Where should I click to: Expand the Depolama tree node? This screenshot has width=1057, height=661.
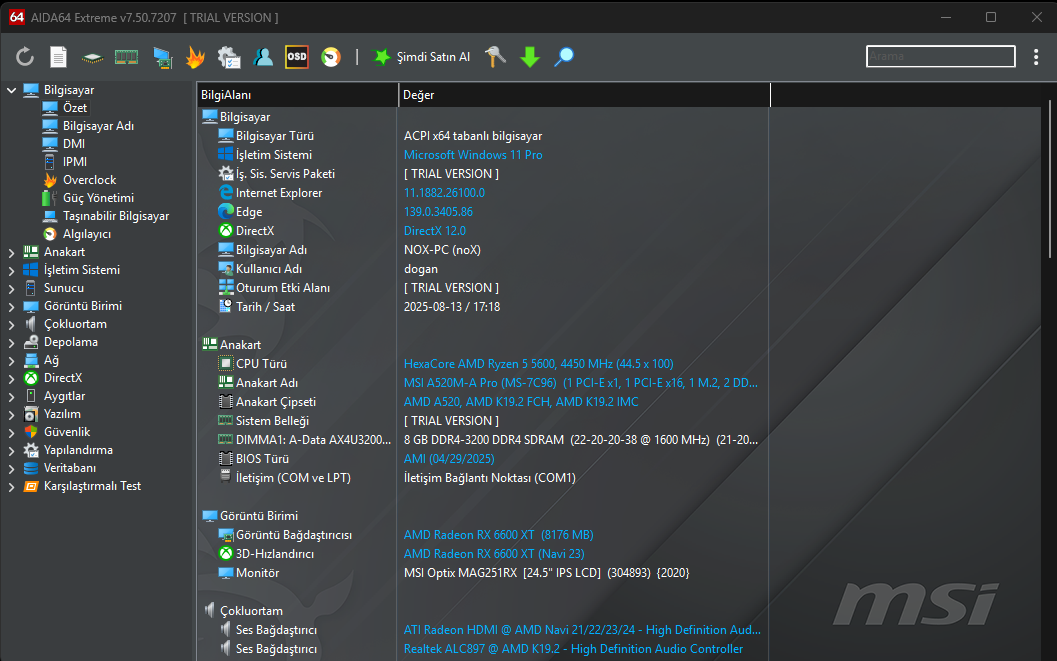[11, 342]
